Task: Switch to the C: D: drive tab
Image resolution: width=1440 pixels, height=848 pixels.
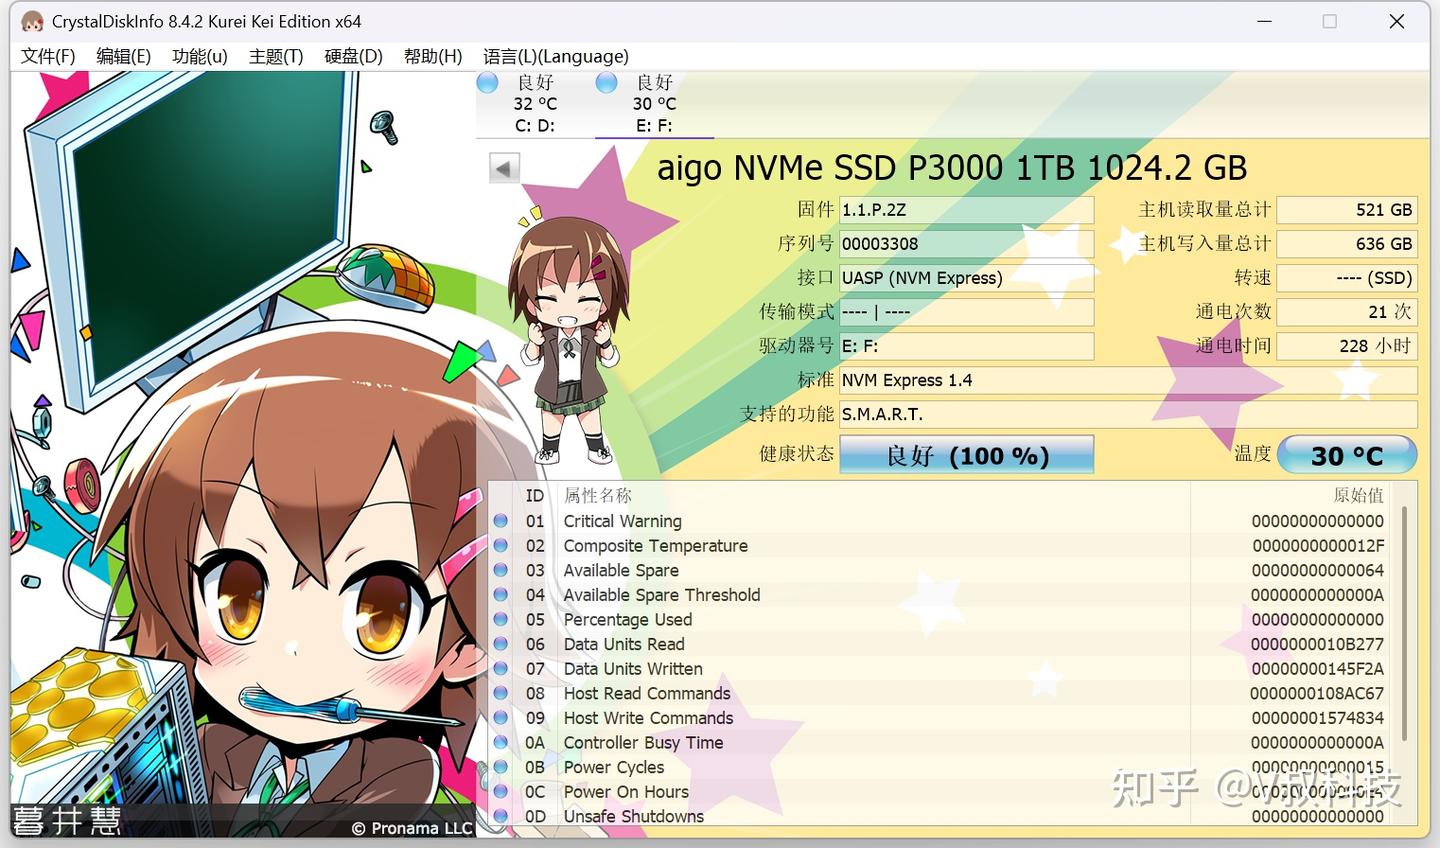Action: click(x=535, y=104)
